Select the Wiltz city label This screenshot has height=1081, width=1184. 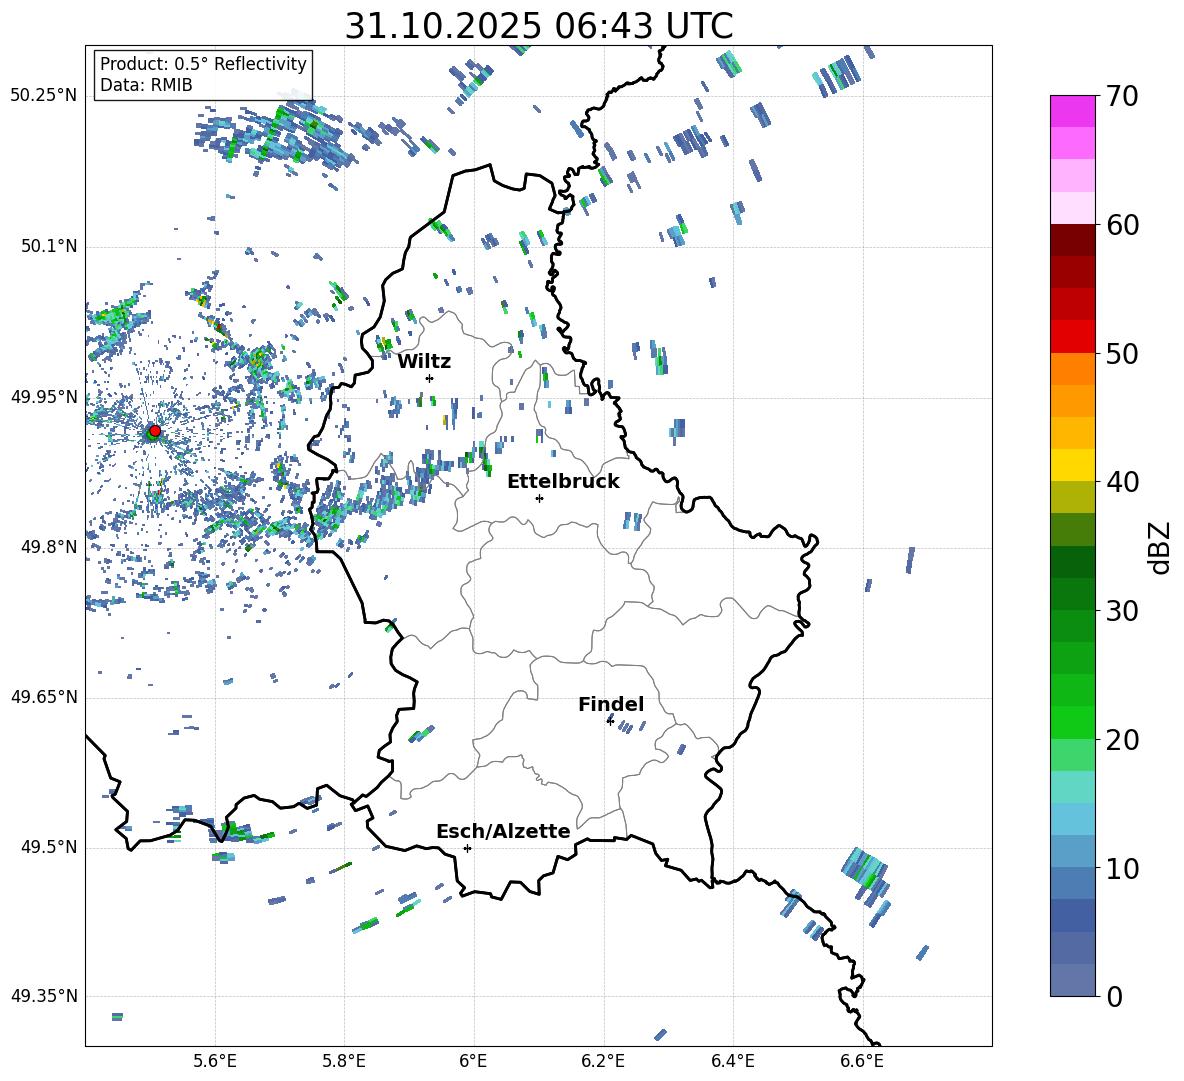(424, 362)
